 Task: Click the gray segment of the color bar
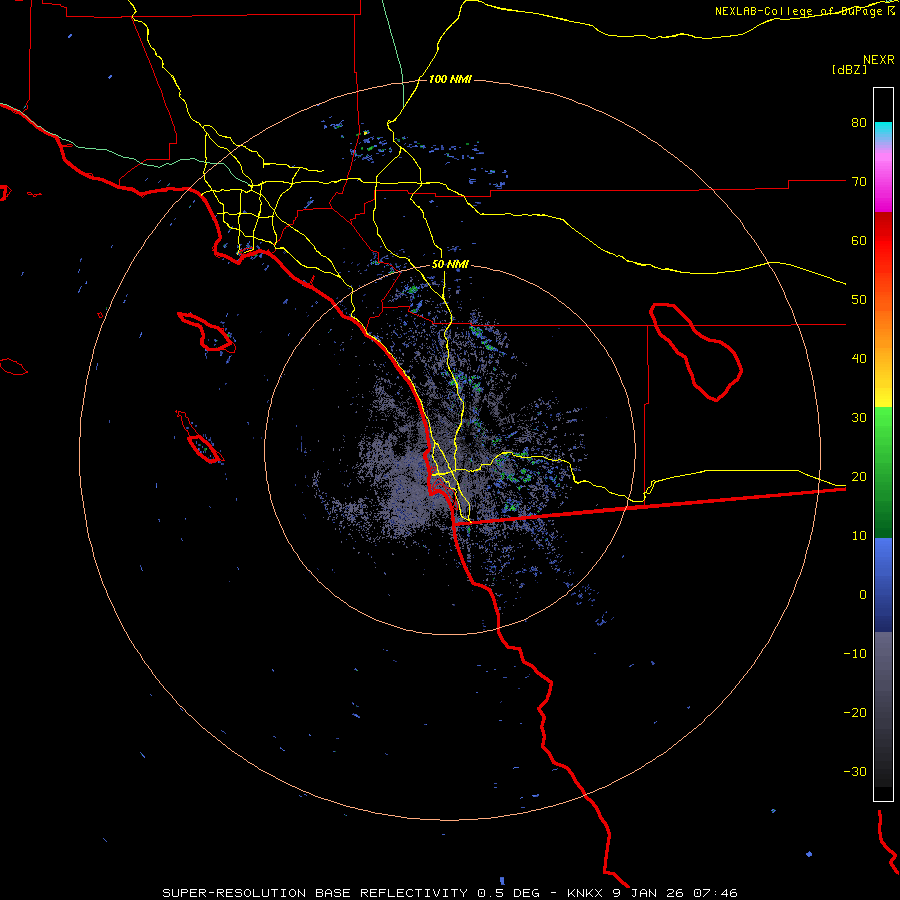click(x=883, y=709)
